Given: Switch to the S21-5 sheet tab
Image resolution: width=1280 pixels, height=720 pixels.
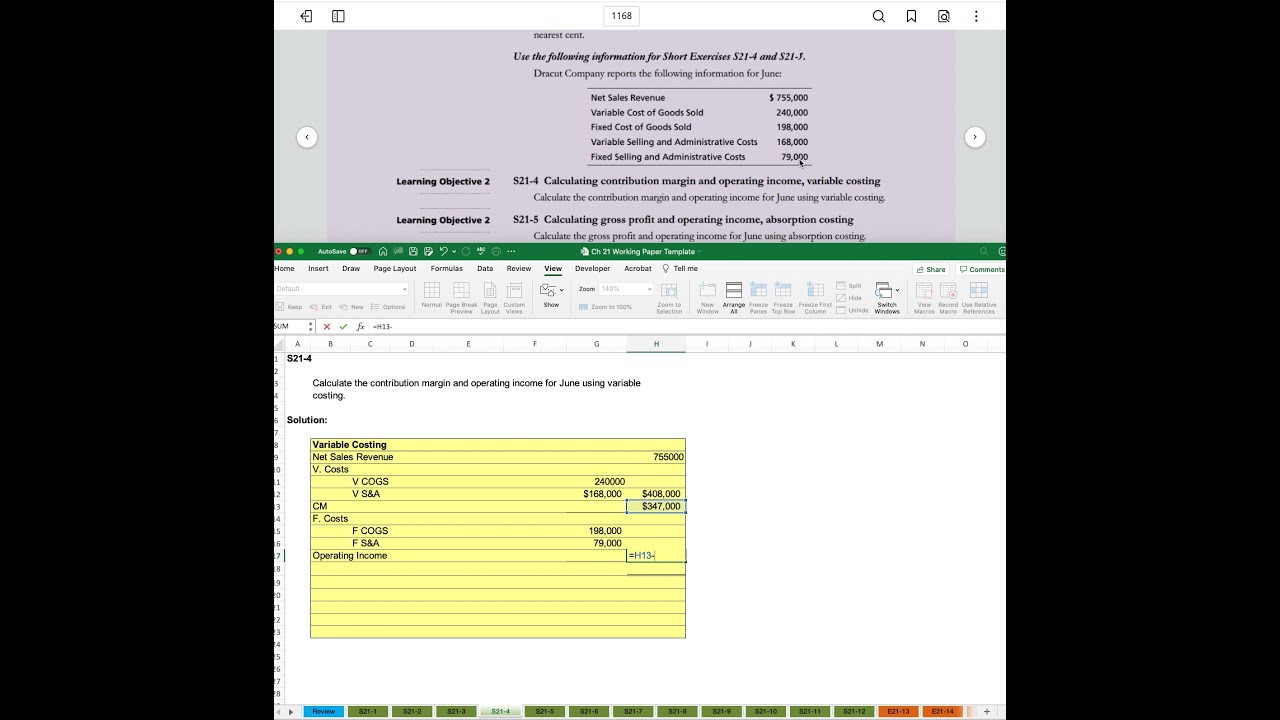Looking at the screenshot, I should 545,711.
